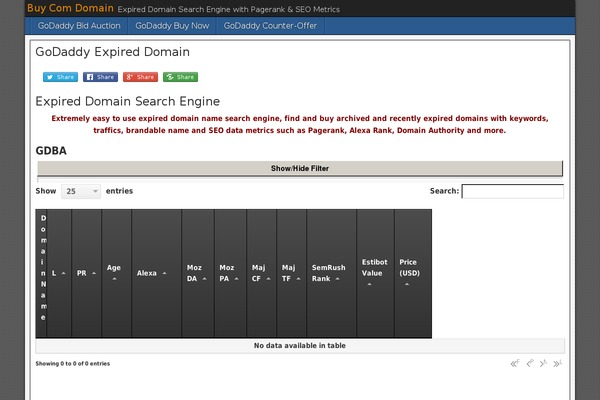Sort table by Estibot Value column
The image size is (600, 400).
pyautogui.click(x=375, y=273)
